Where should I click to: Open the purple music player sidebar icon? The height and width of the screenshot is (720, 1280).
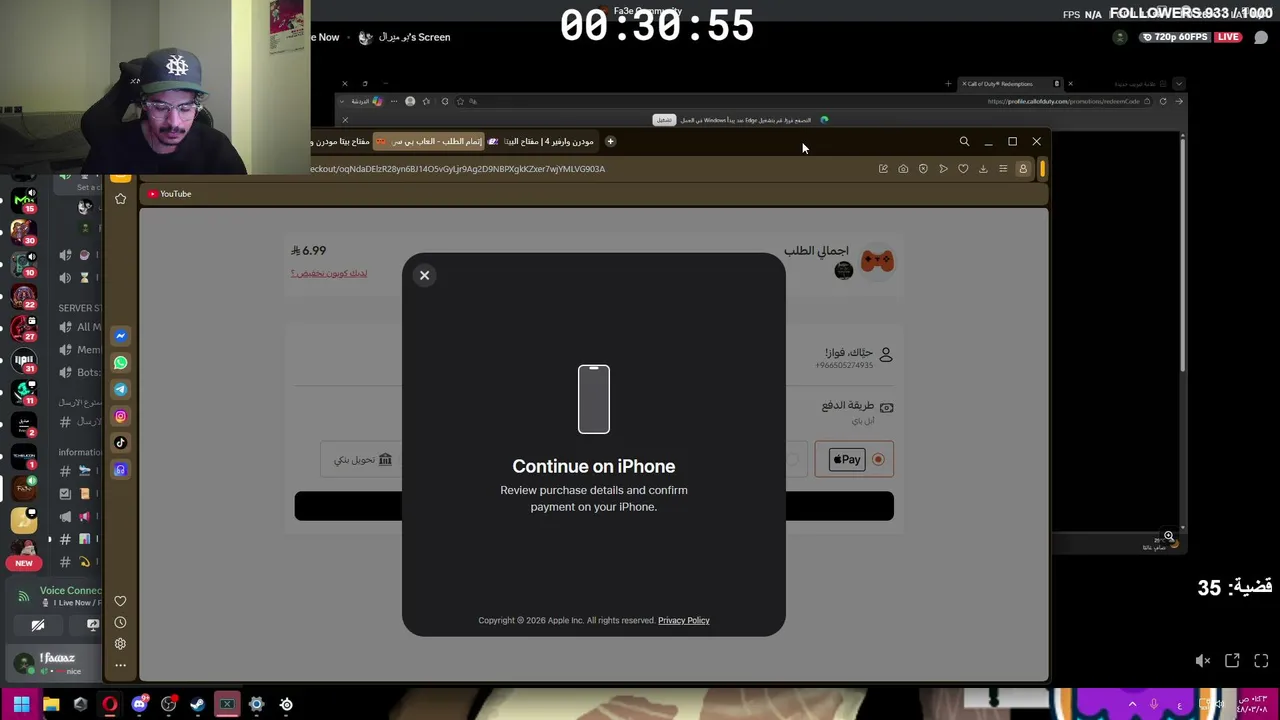(120, 470)
